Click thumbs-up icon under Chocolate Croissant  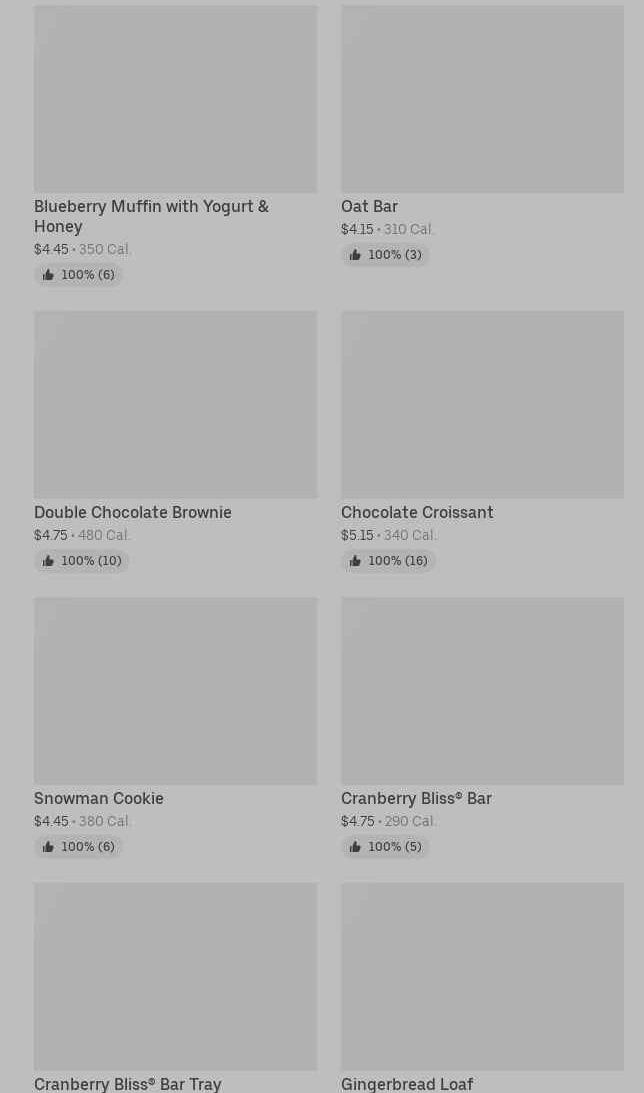[355, 561]
